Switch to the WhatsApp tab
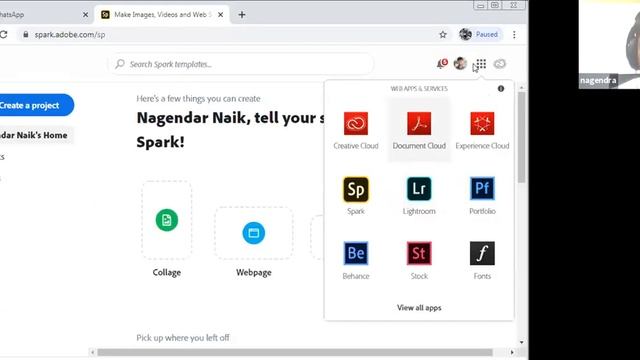 41,15
